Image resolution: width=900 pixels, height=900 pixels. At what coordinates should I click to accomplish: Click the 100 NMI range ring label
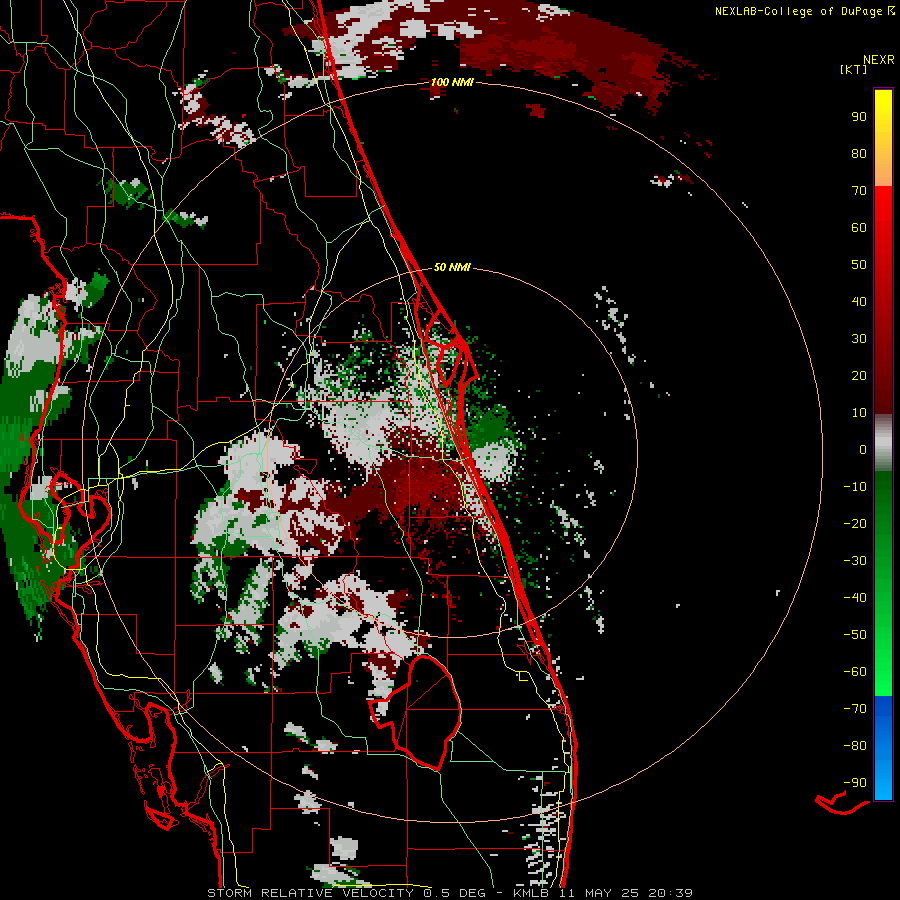tap(452, 82)
